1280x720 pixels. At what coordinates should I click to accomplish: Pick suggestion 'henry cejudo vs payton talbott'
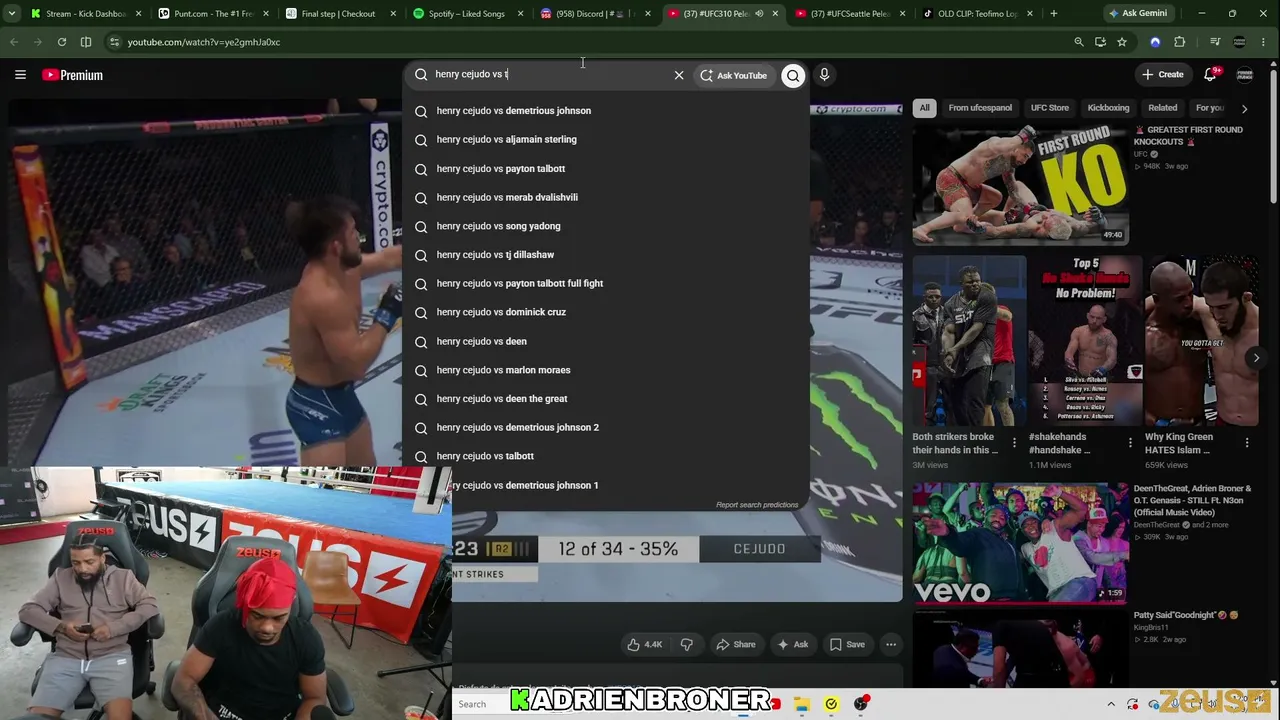pyautogui.click(x=606, y=169)
